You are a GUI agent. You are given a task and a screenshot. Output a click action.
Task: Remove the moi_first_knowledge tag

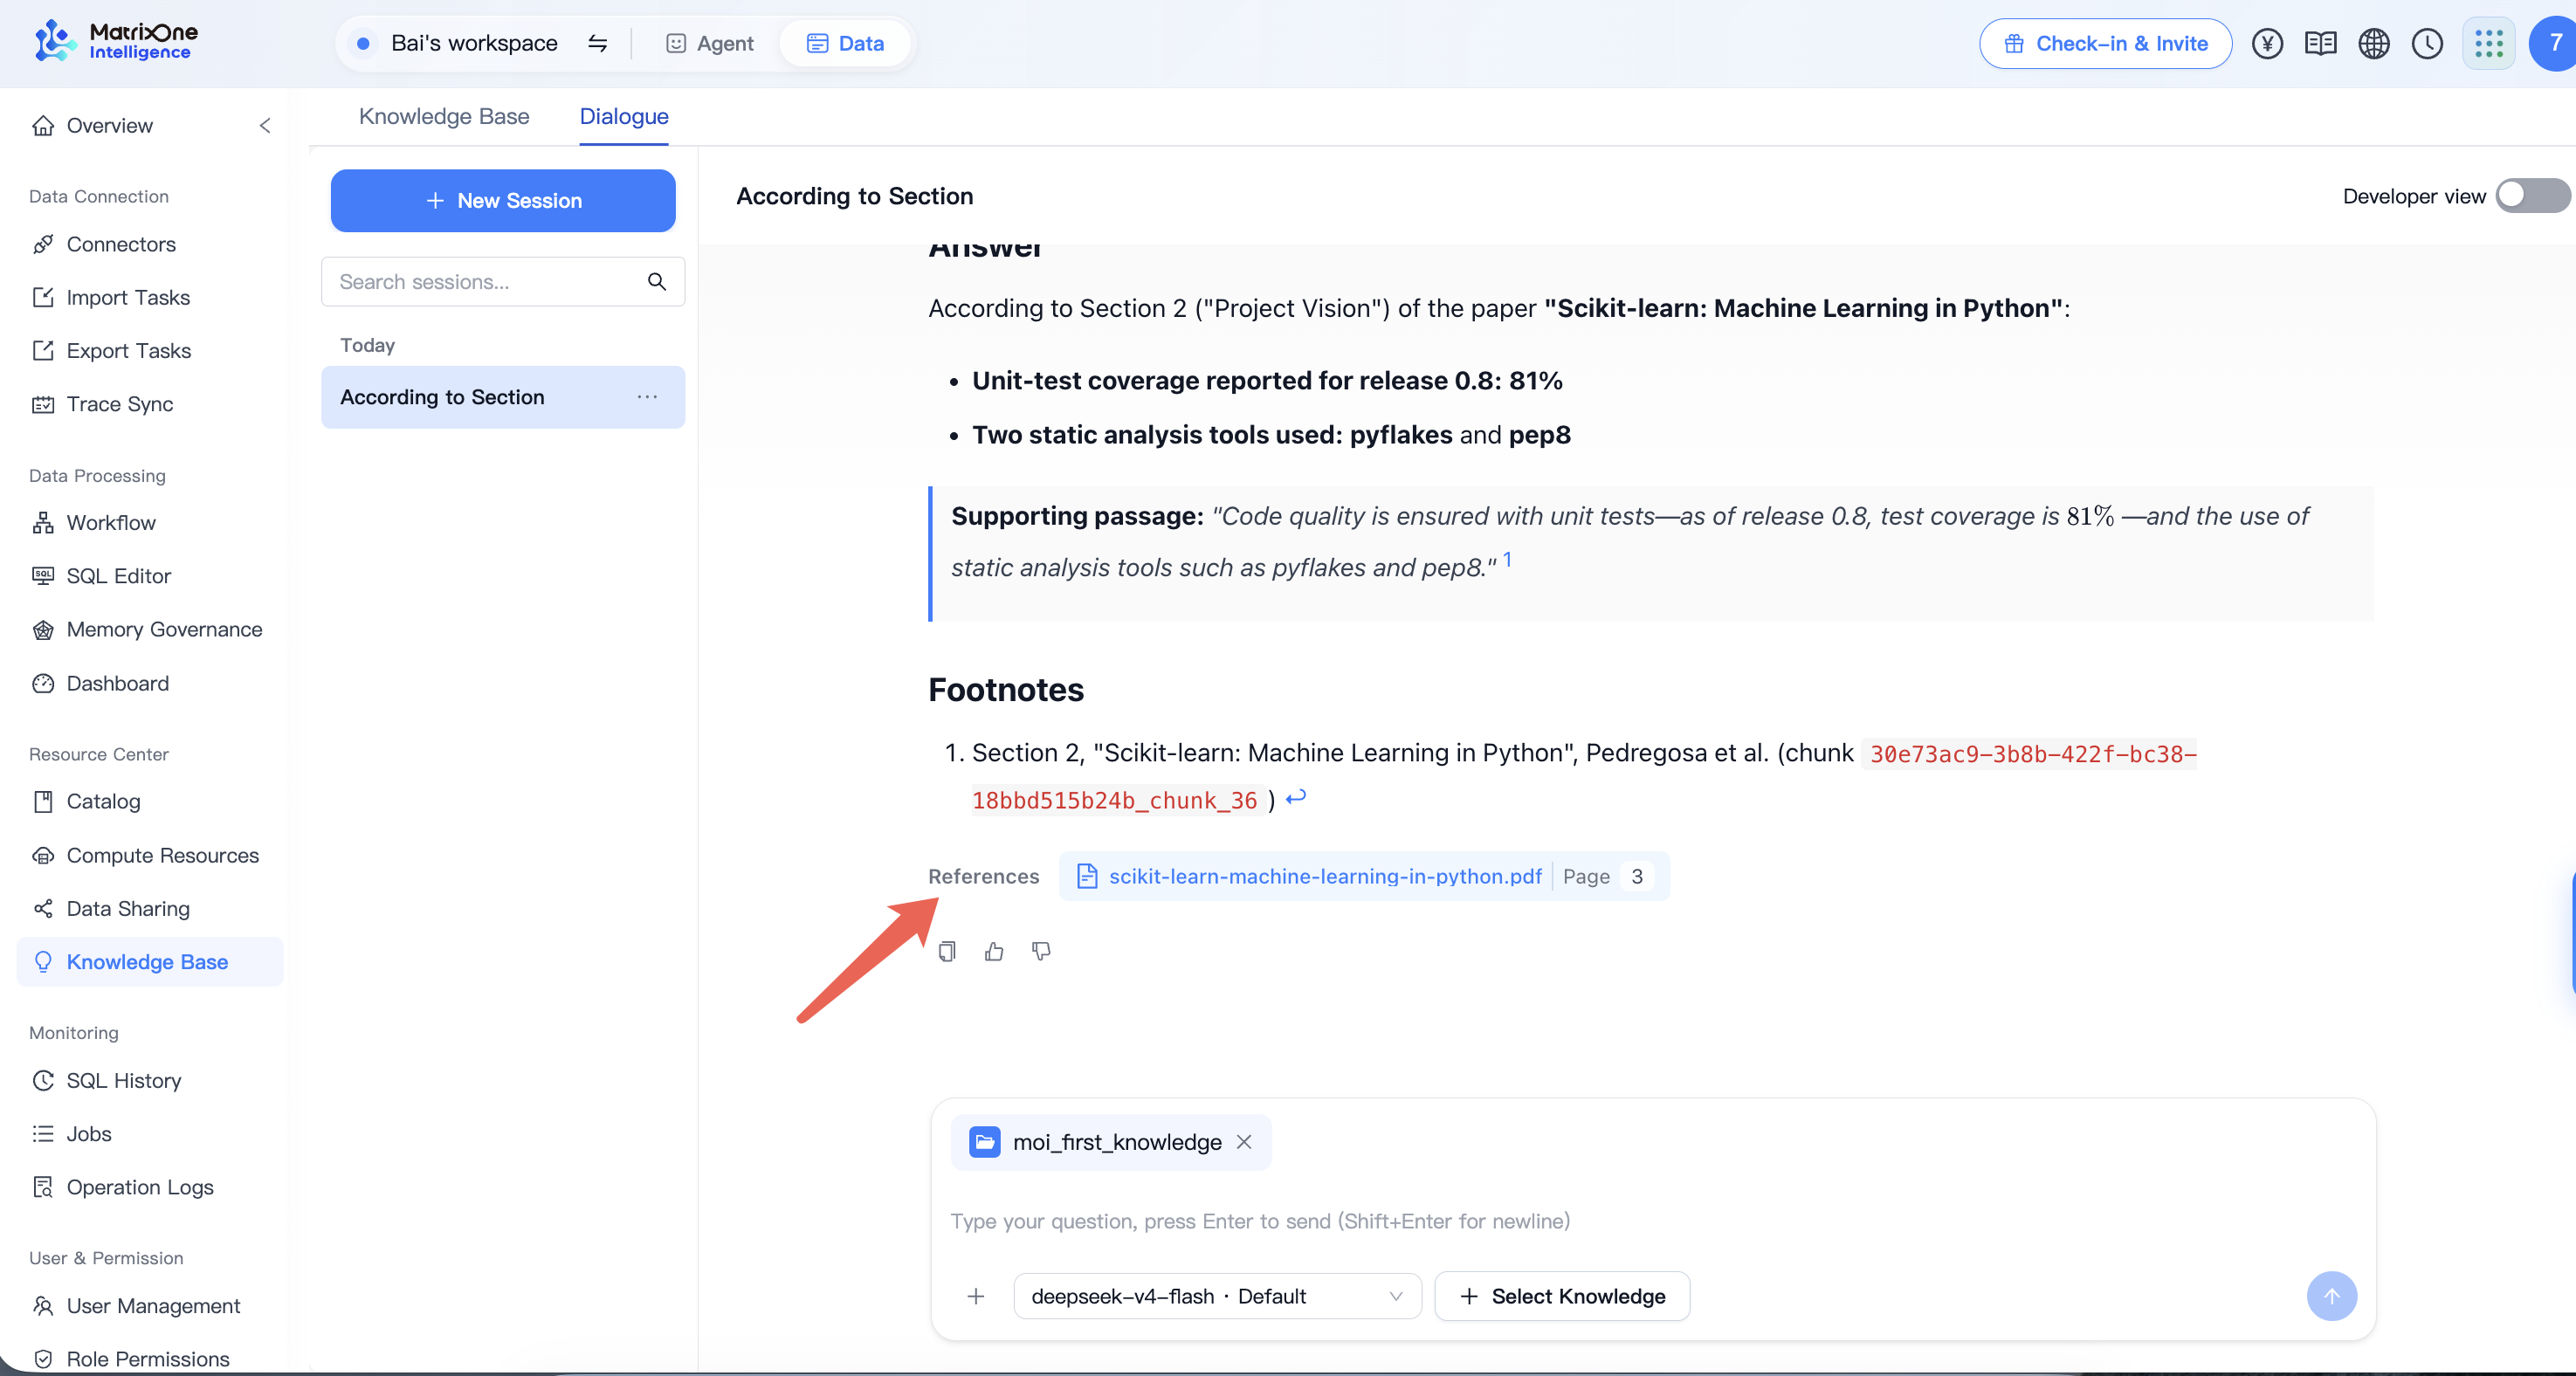click(x=1244, y=1141)
